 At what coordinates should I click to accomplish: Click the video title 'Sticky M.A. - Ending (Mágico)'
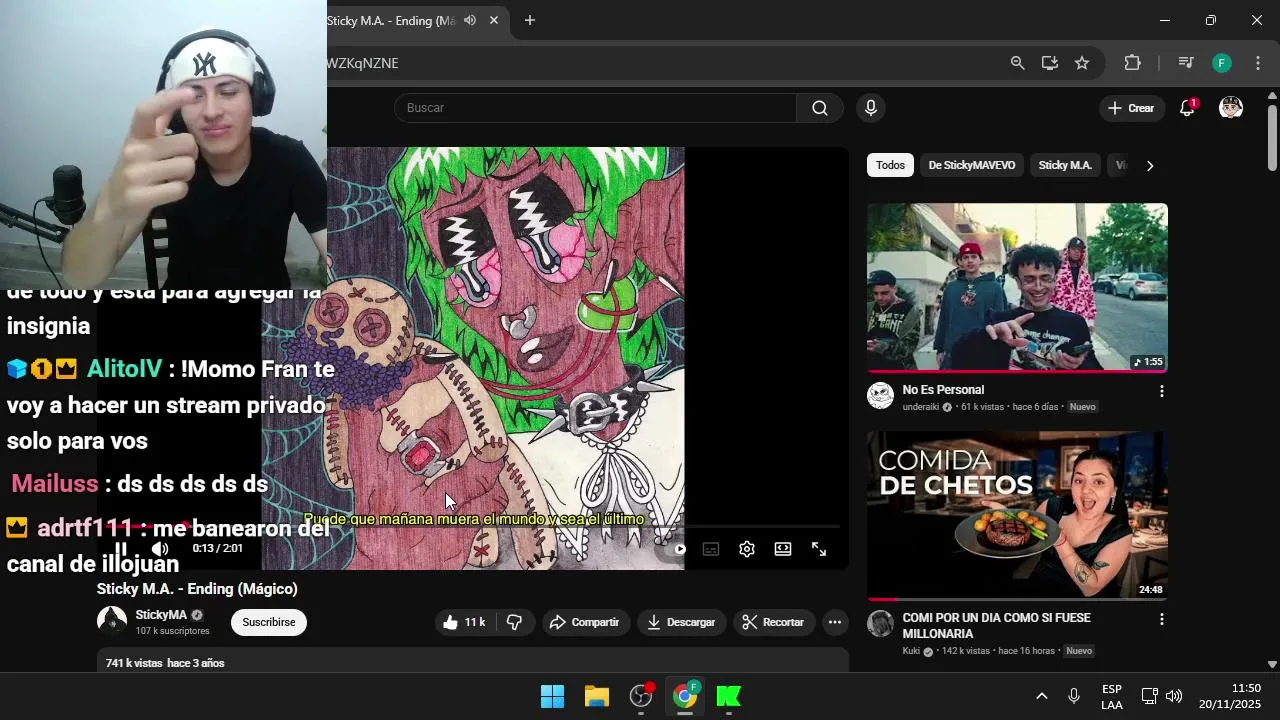coord(197,589)
